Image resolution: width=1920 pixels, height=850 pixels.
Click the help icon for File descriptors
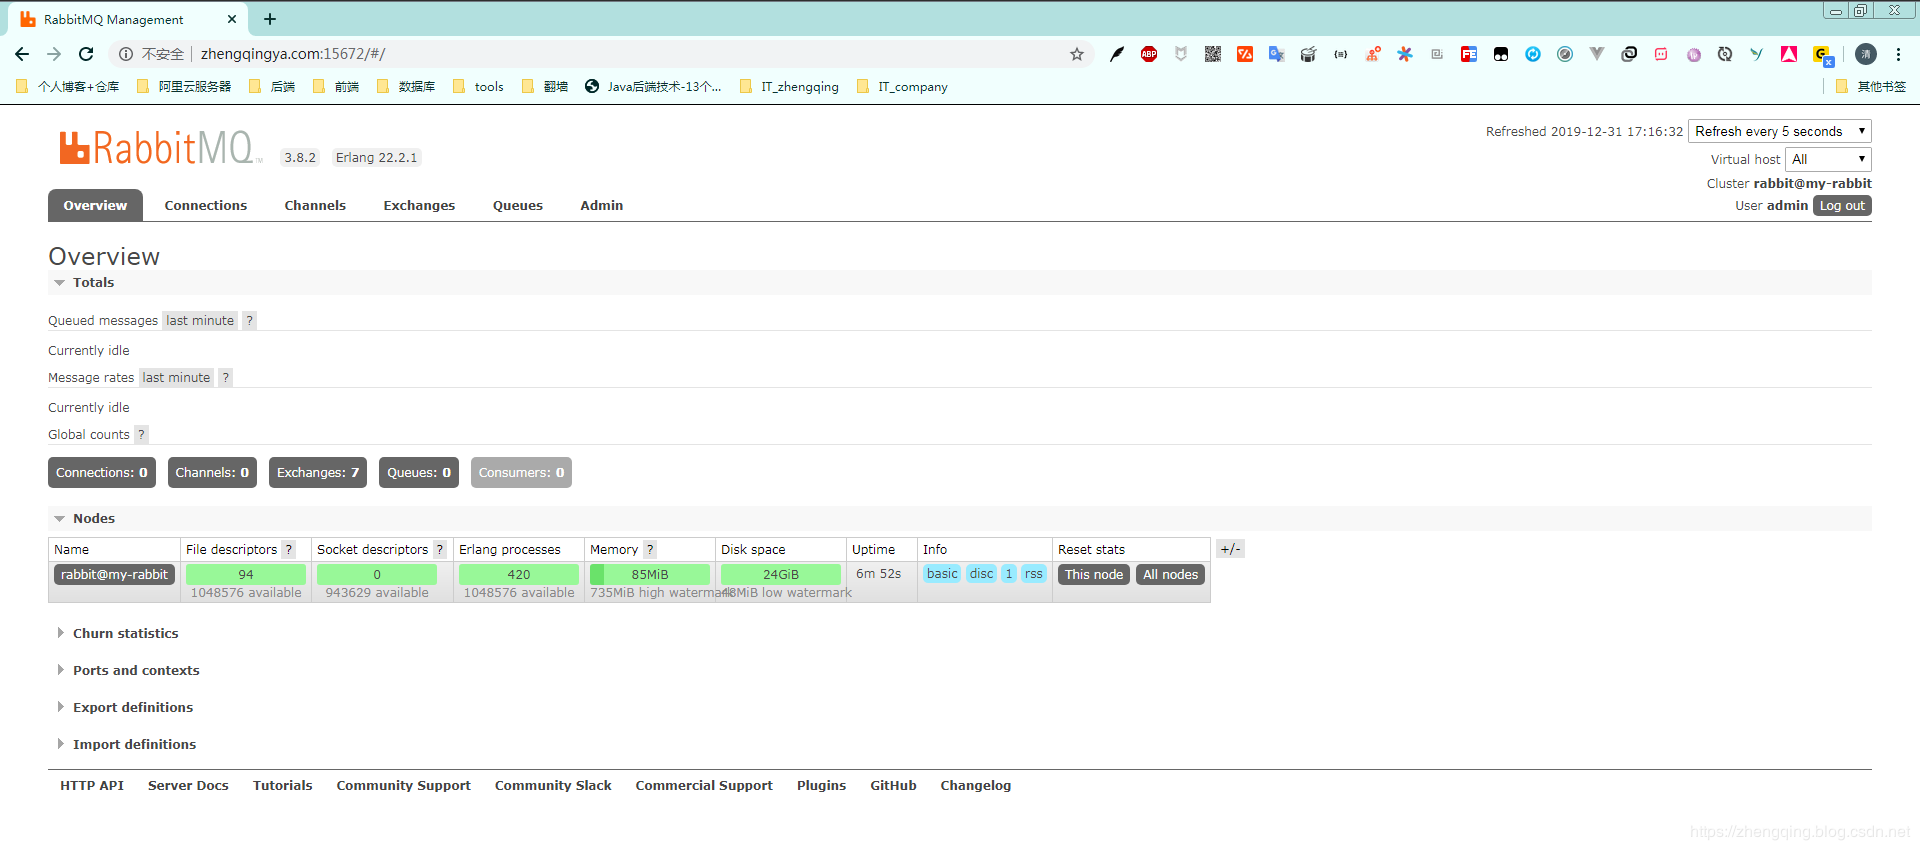click(x=289, y=550)
